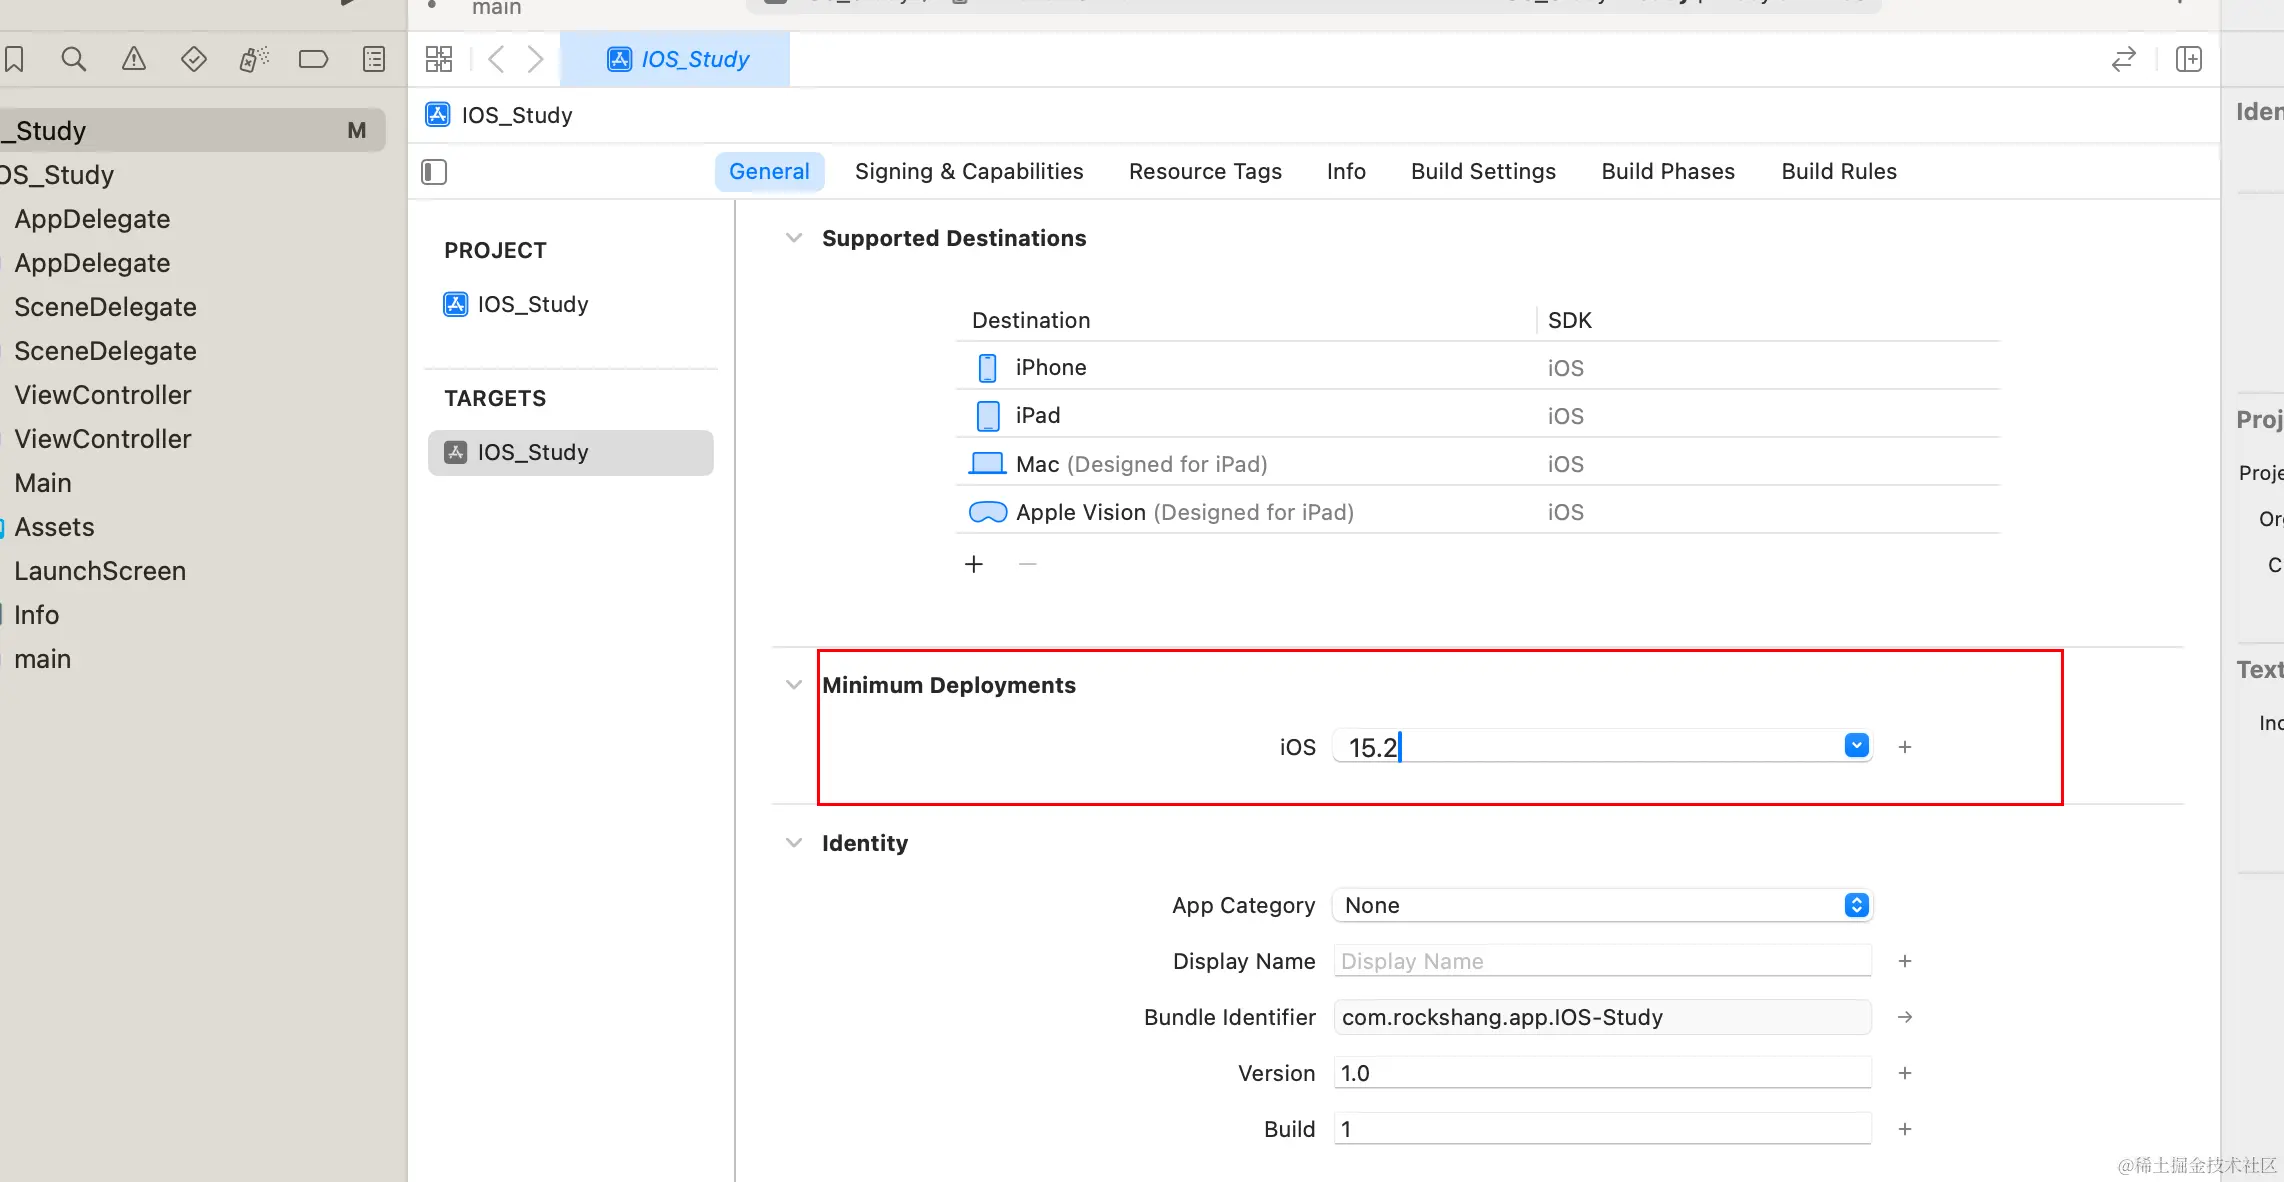The width and height of the screenshot is (2284, 1182).
Task: Open the Issue navigator warning icon
Action: [x=133, y=60]
